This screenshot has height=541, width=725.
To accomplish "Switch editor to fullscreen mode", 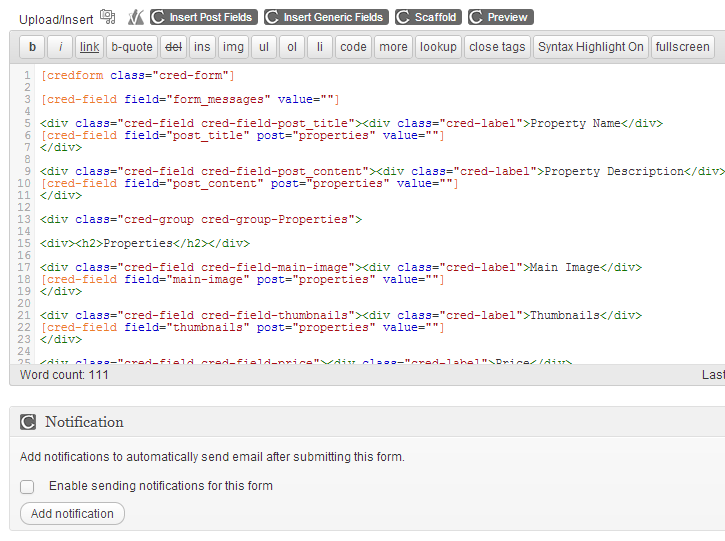I will 683,47.
